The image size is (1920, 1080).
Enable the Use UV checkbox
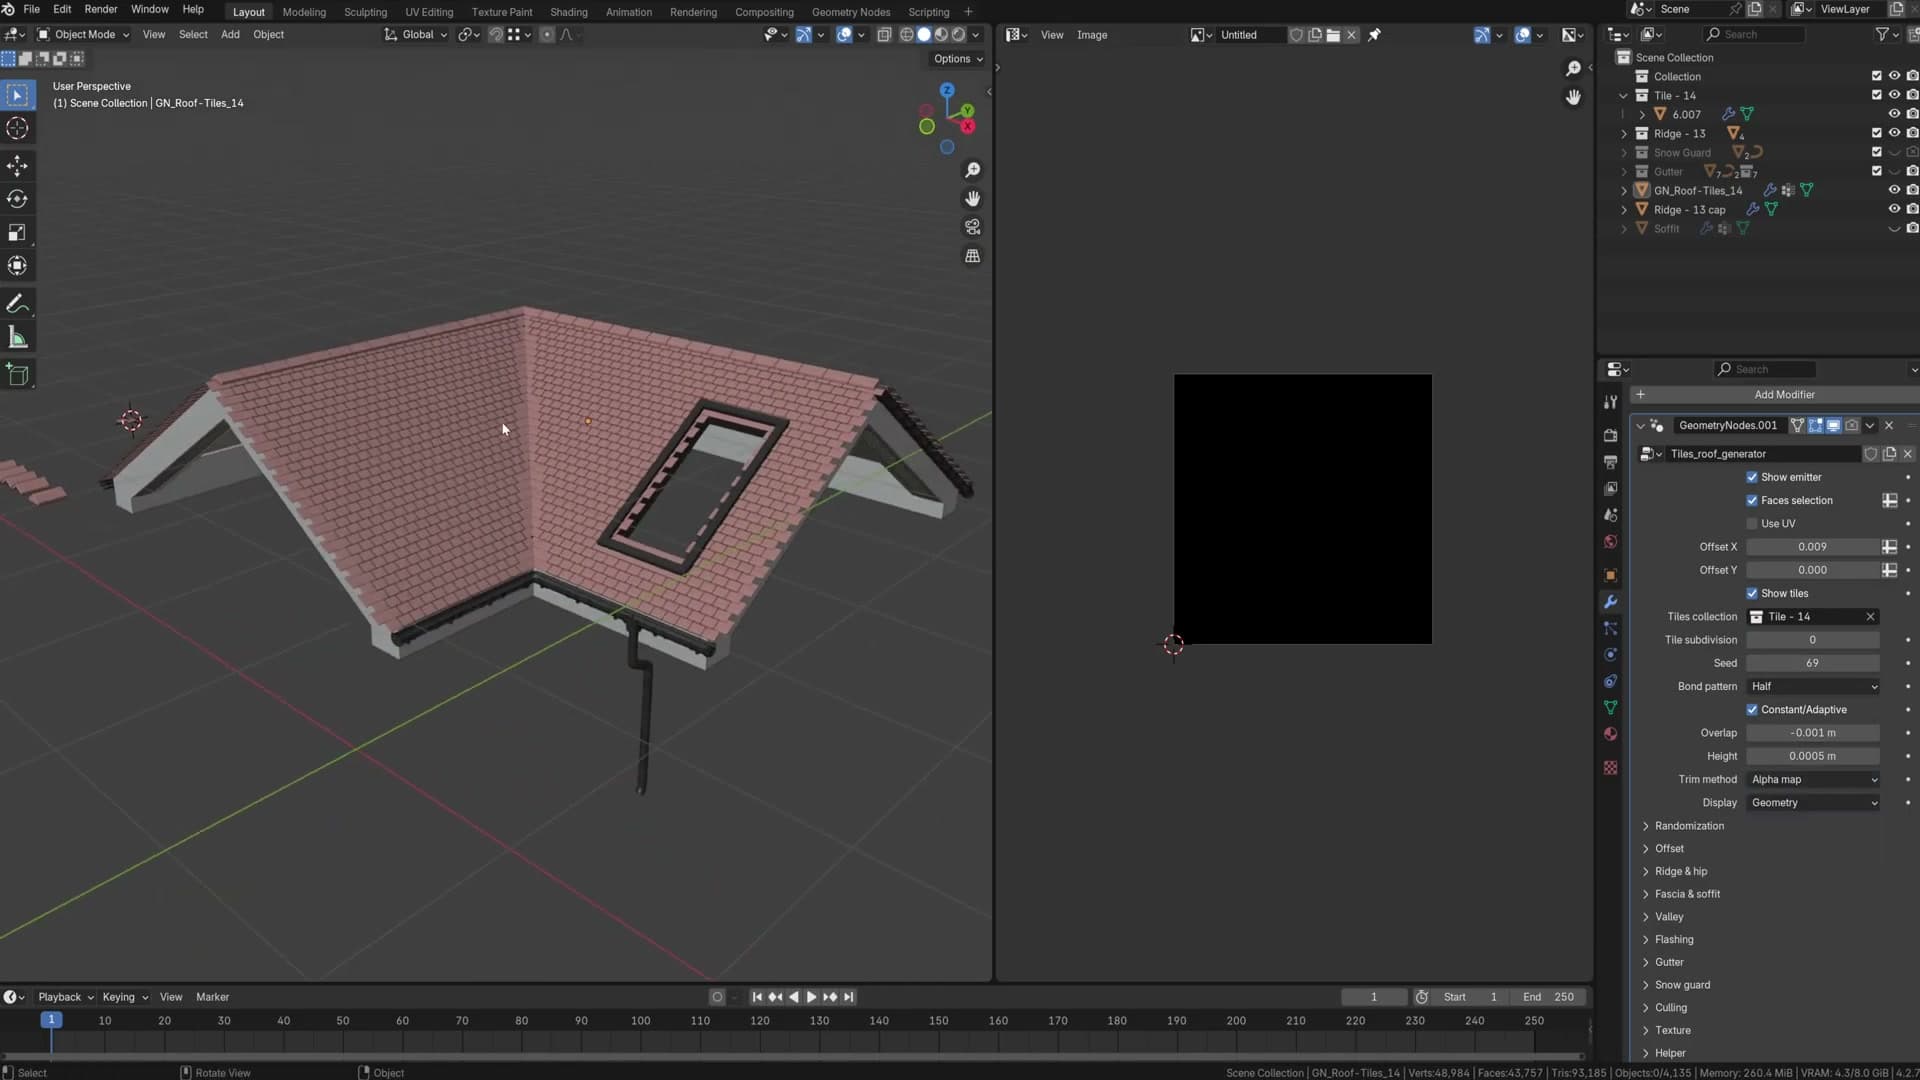(x=1752, y=524)
